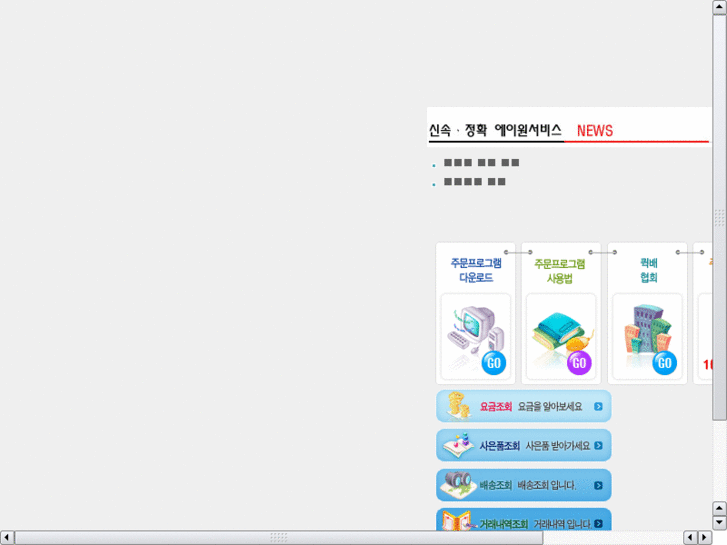The width and height of the screenshot is (727, 545).
Task: Click the binoculars icon on 배송조회 banner
Action: tap(458, 484)
